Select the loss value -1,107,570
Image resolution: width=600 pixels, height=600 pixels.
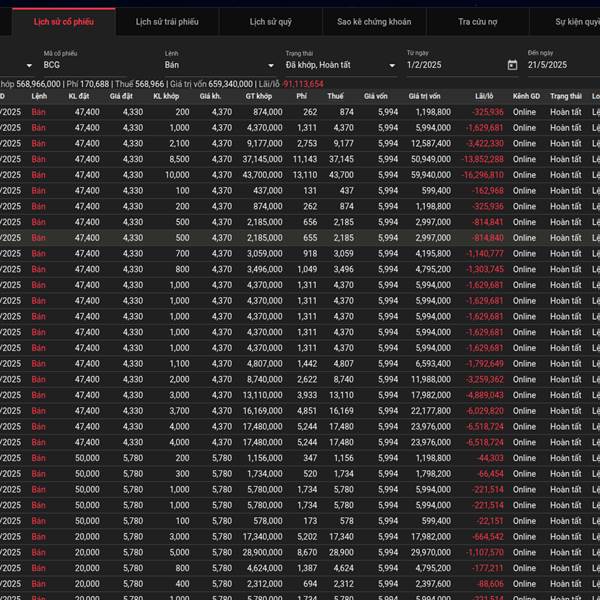[484, 552]
